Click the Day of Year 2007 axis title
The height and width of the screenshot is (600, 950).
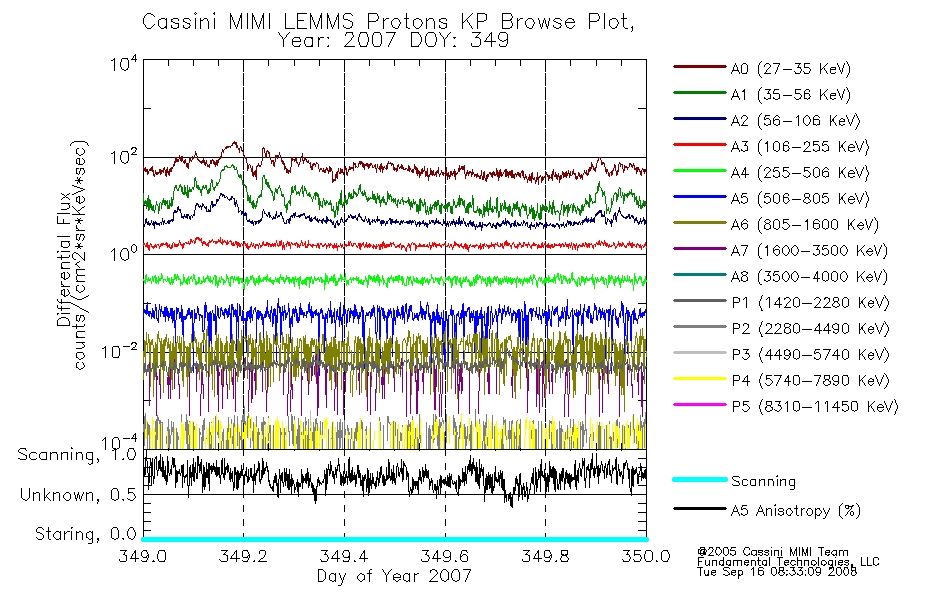pyautogui.click(x=394, y=576)
